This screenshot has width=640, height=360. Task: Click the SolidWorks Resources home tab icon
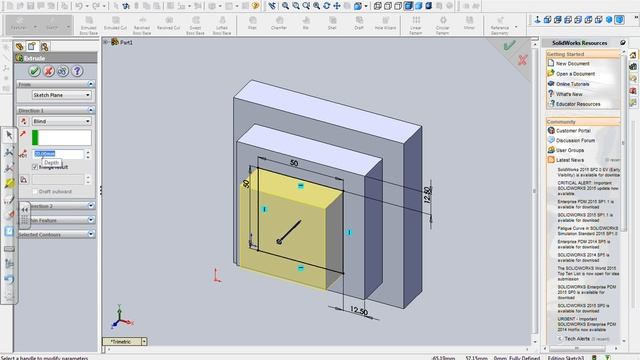[x=633, y=55]
